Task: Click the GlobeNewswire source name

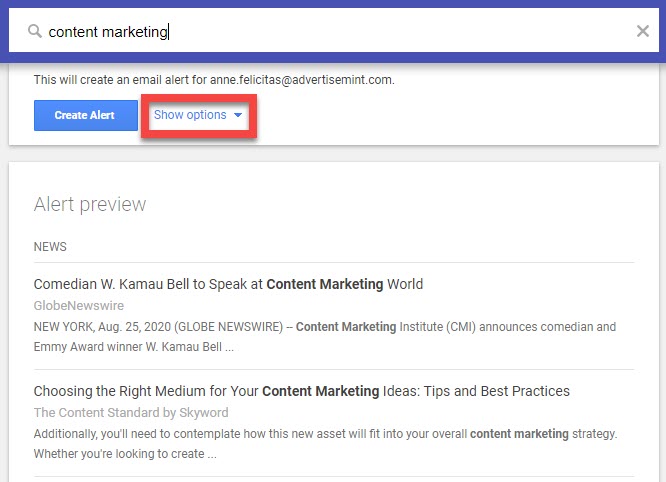Action: pyautogui.click(x=79, y=305)
